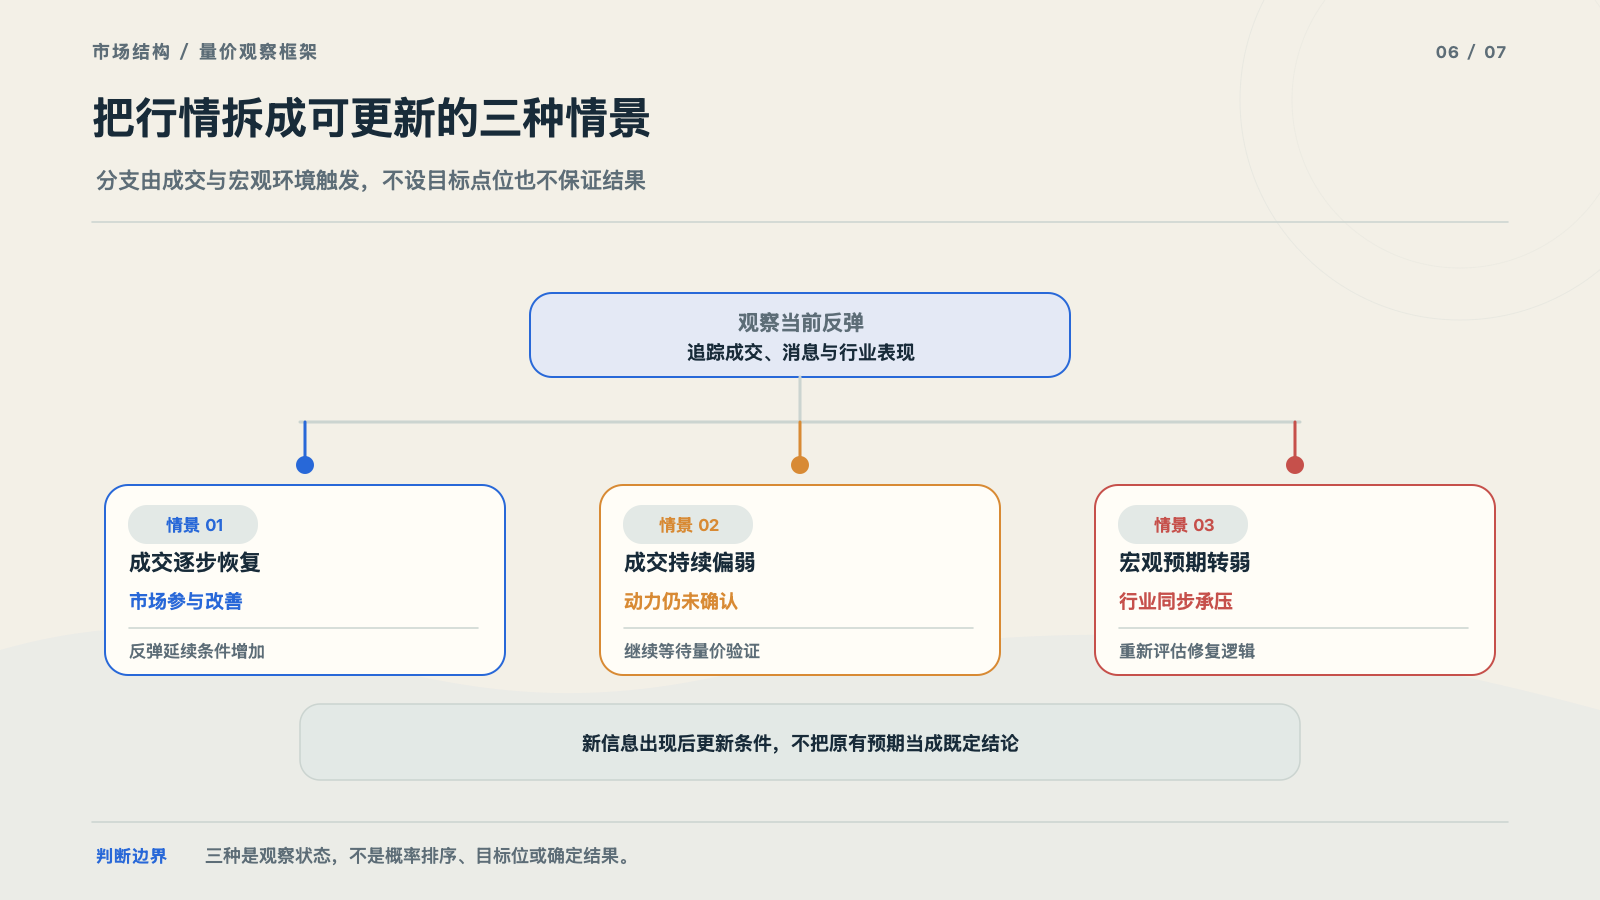The height and width of the screenshot is (900, 1600).
Task: Select the note 重新评估修复逻辑
Action: click(x=1187, y=651)
